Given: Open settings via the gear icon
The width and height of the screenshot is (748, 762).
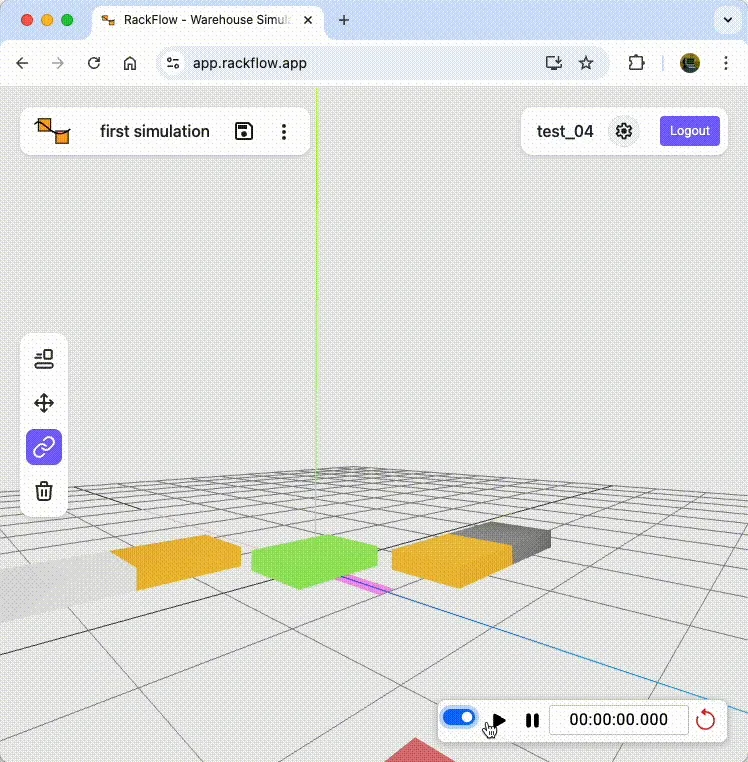Looking at the screenshot, I should pyautogui.click(x=625, y=131).
